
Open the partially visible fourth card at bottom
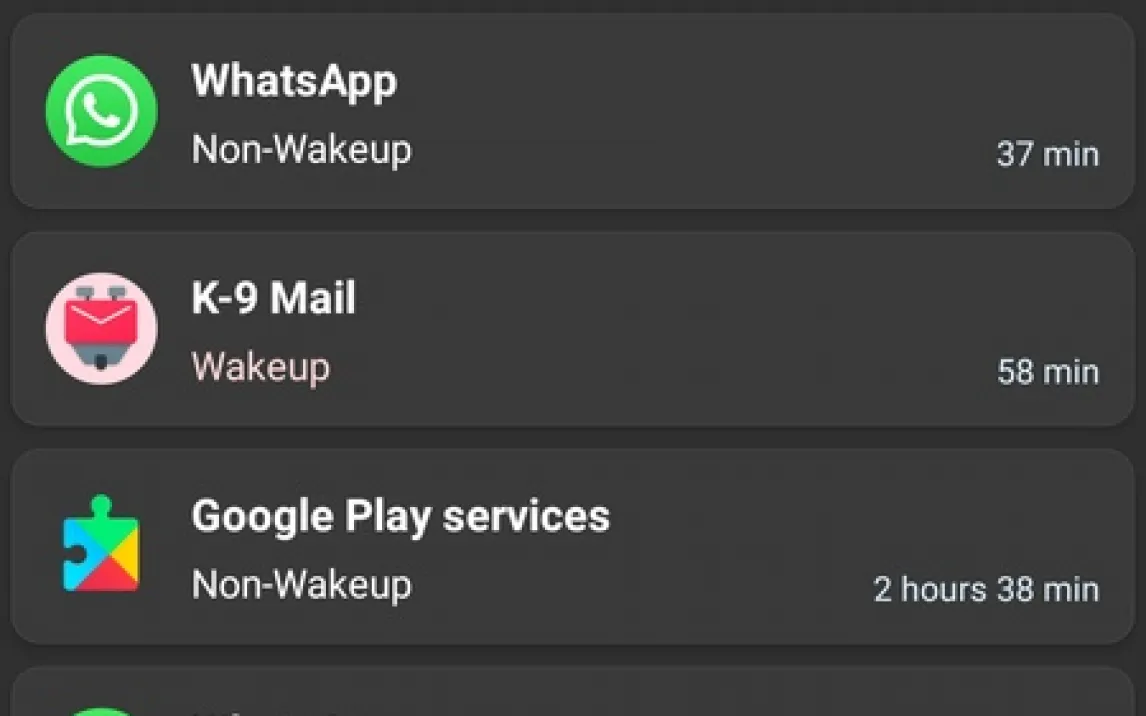(572, 691)
